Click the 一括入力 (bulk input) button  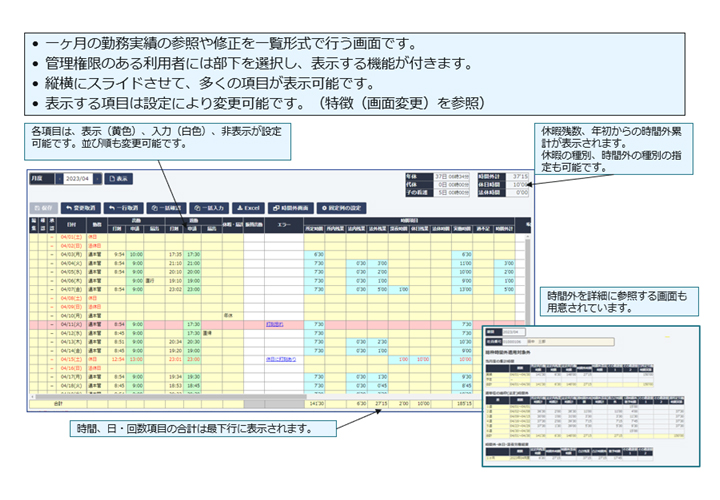[209, 208]
